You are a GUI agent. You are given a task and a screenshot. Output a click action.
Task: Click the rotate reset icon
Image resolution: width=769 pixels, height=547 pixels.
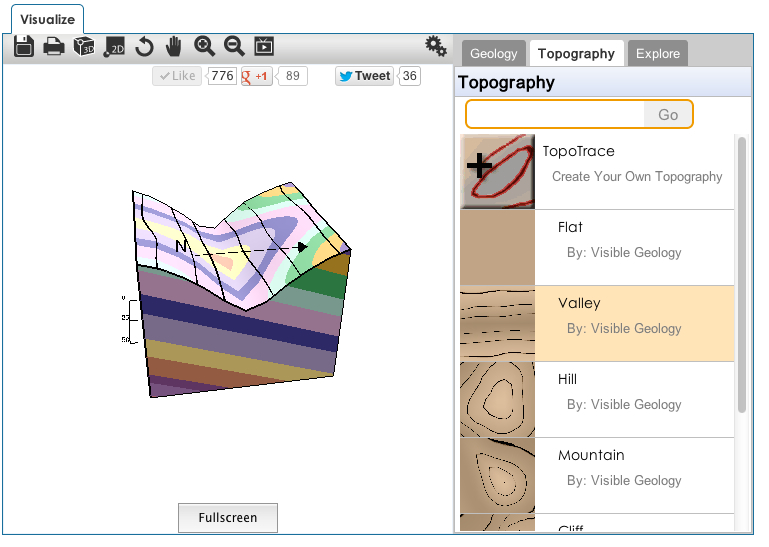(145, 46)
